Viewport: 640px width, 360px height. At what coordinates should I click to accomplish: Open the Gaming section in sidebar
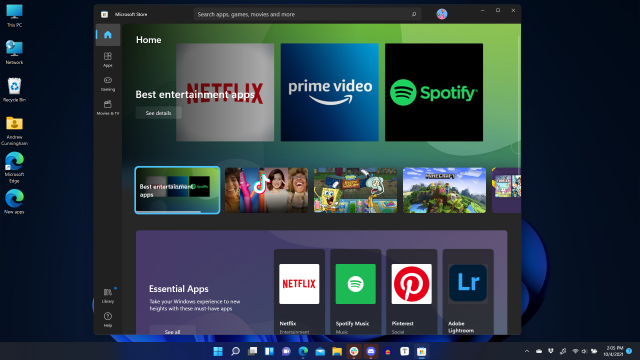coord(108,83)
